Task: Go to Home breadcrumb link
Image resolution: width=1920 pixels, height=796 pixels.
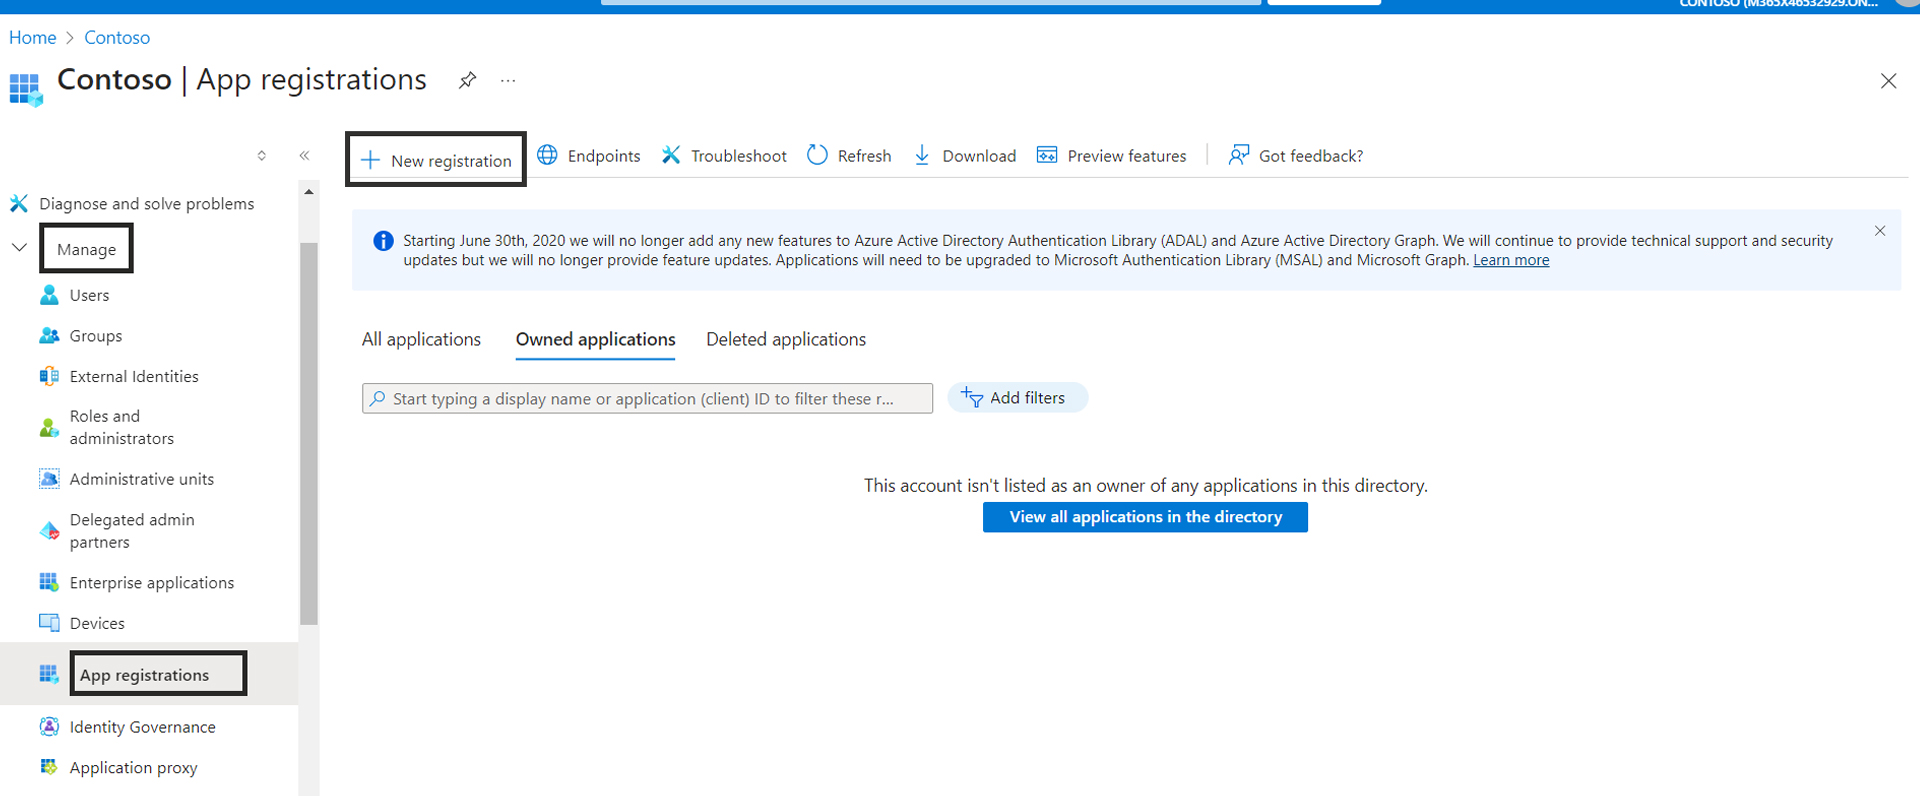Action: tap(33, 37)
